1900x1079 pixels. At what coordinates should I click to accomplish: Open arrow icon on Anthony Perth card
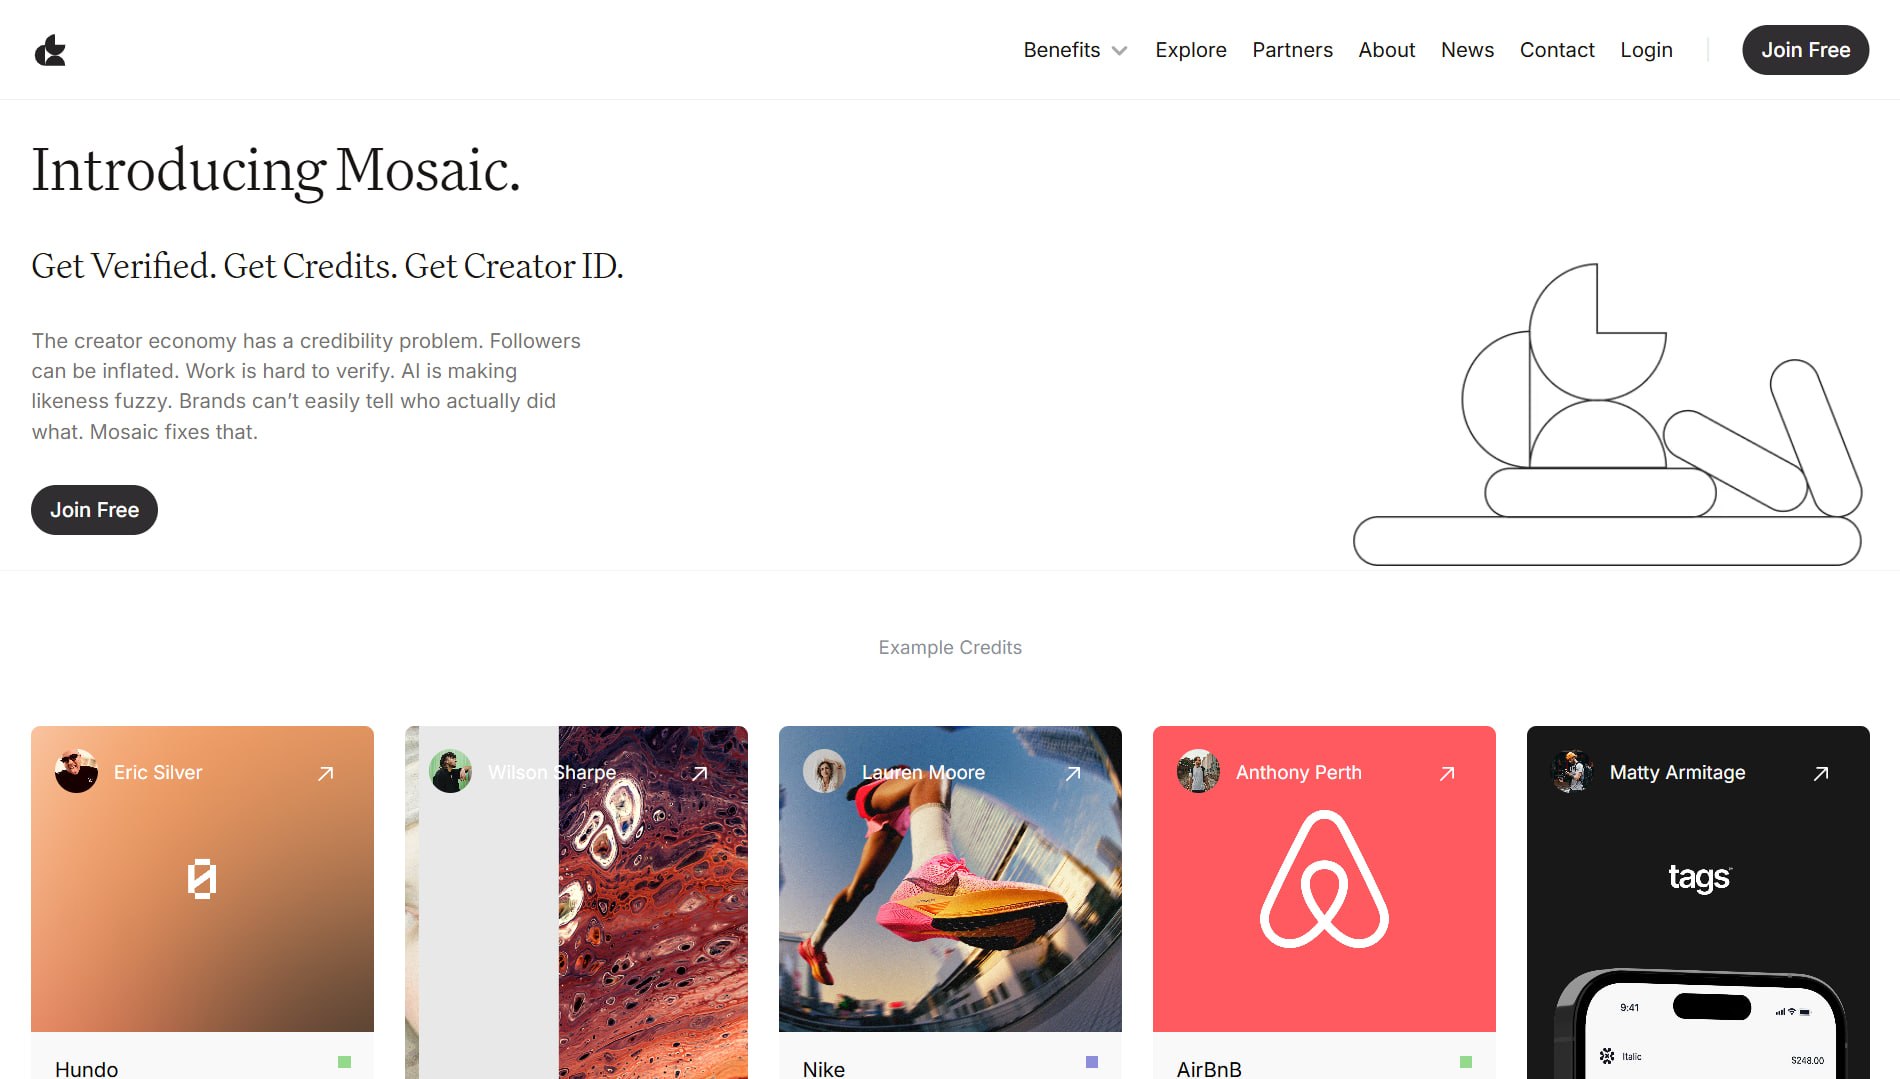coord(1447,773)
